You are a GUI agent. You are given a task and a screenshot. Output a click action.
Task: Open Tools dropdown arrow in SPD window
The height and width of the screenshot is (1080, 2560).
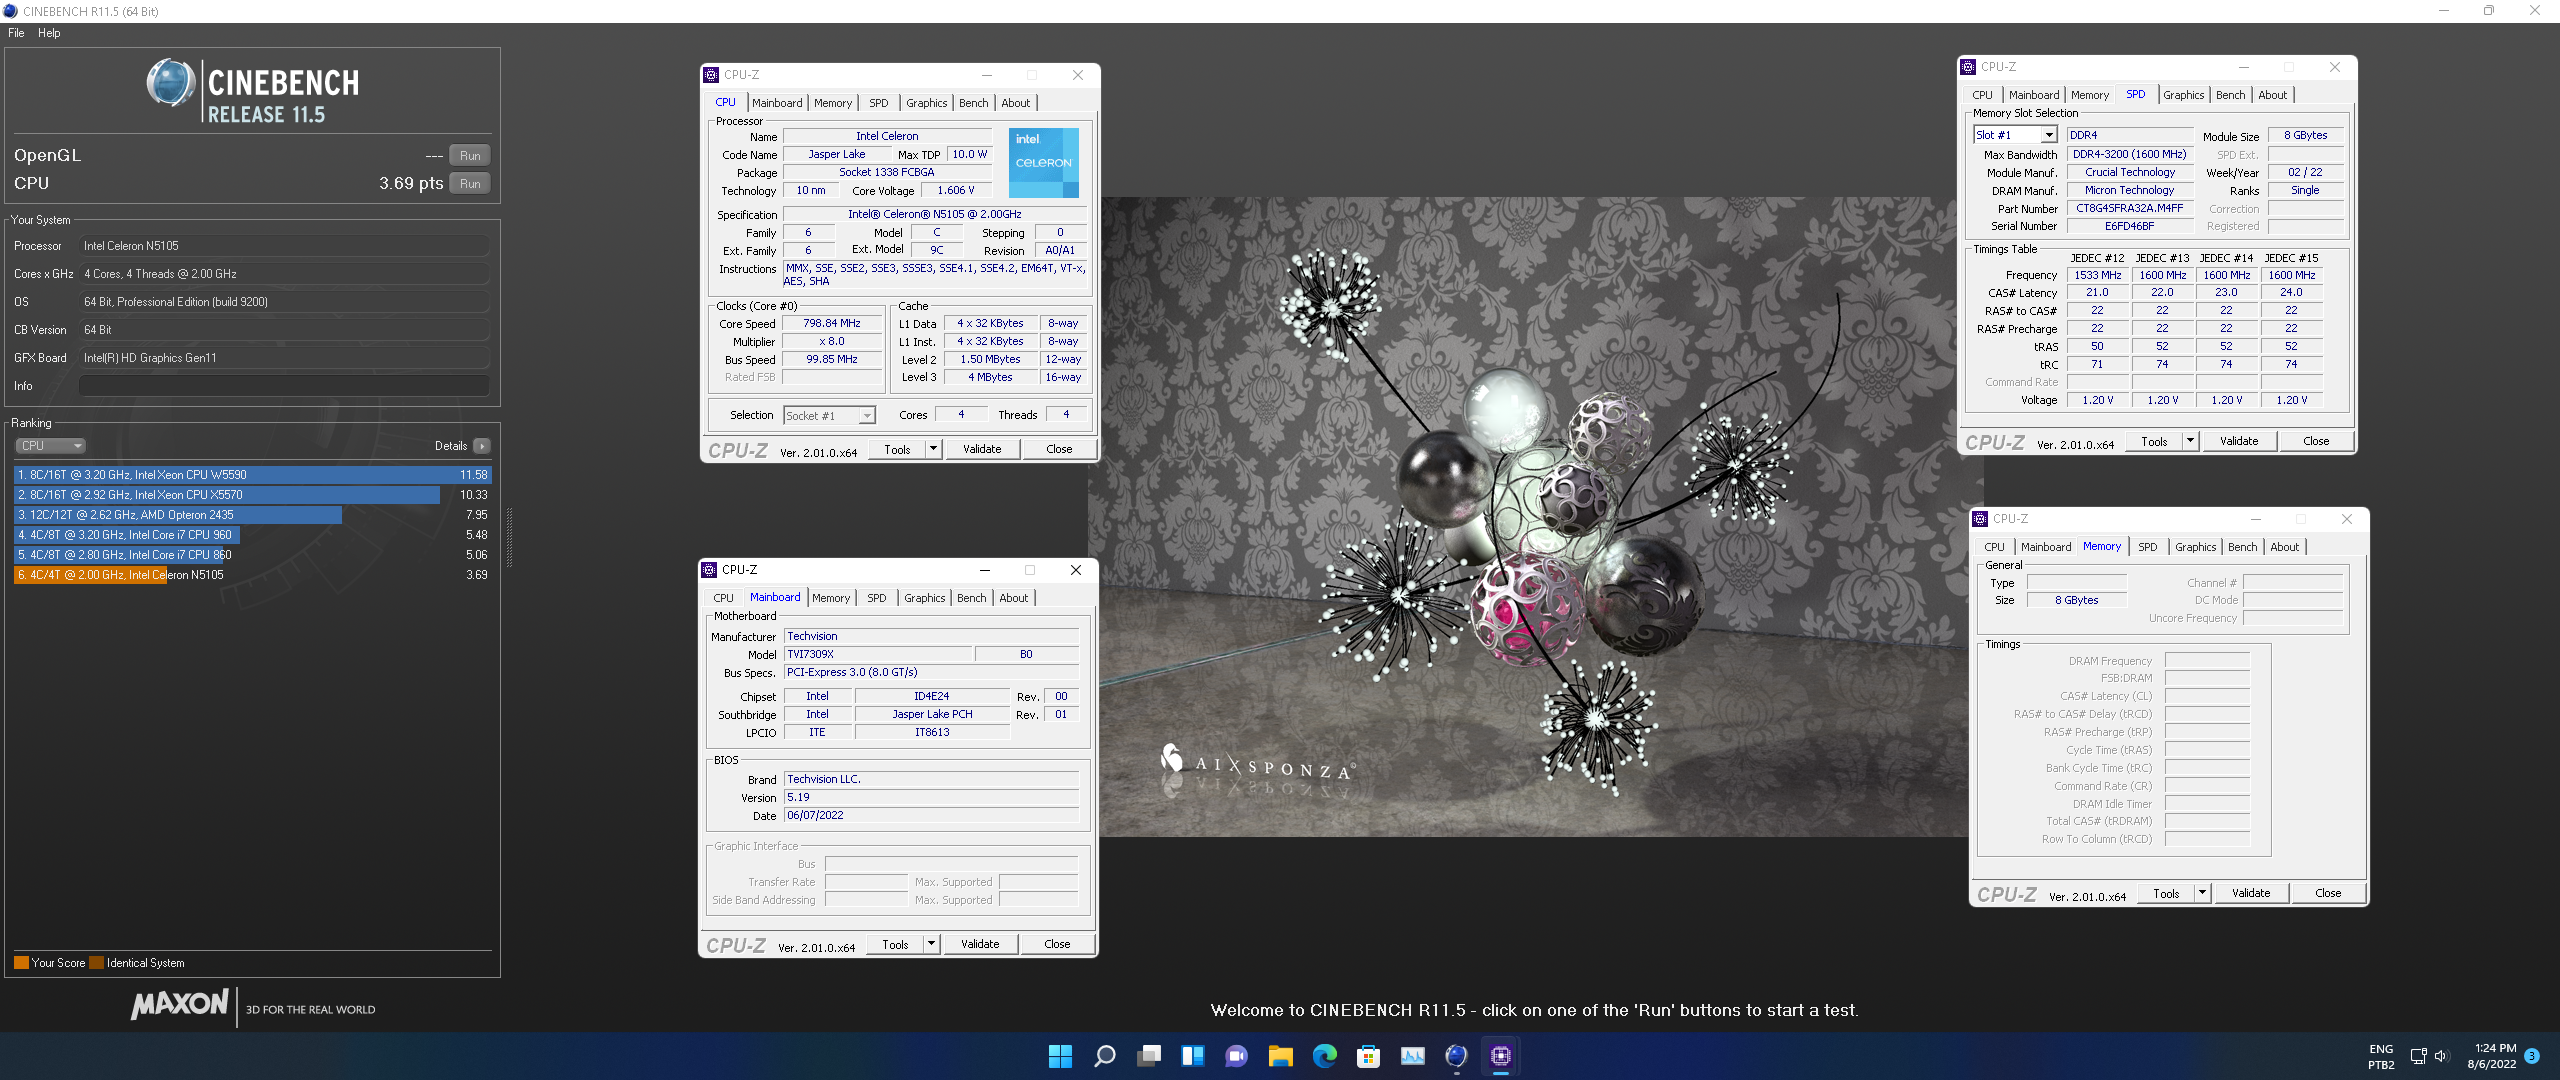[x=2190, y=441]
